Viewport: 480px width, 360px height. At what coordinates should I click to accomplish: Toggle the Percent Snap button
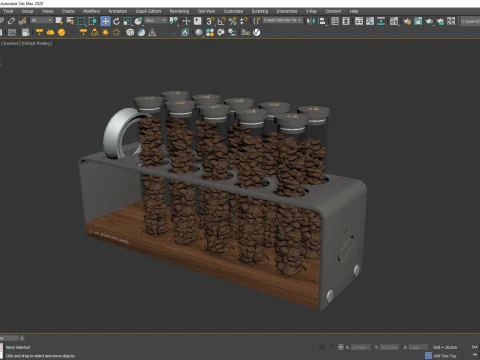(233, 21)
